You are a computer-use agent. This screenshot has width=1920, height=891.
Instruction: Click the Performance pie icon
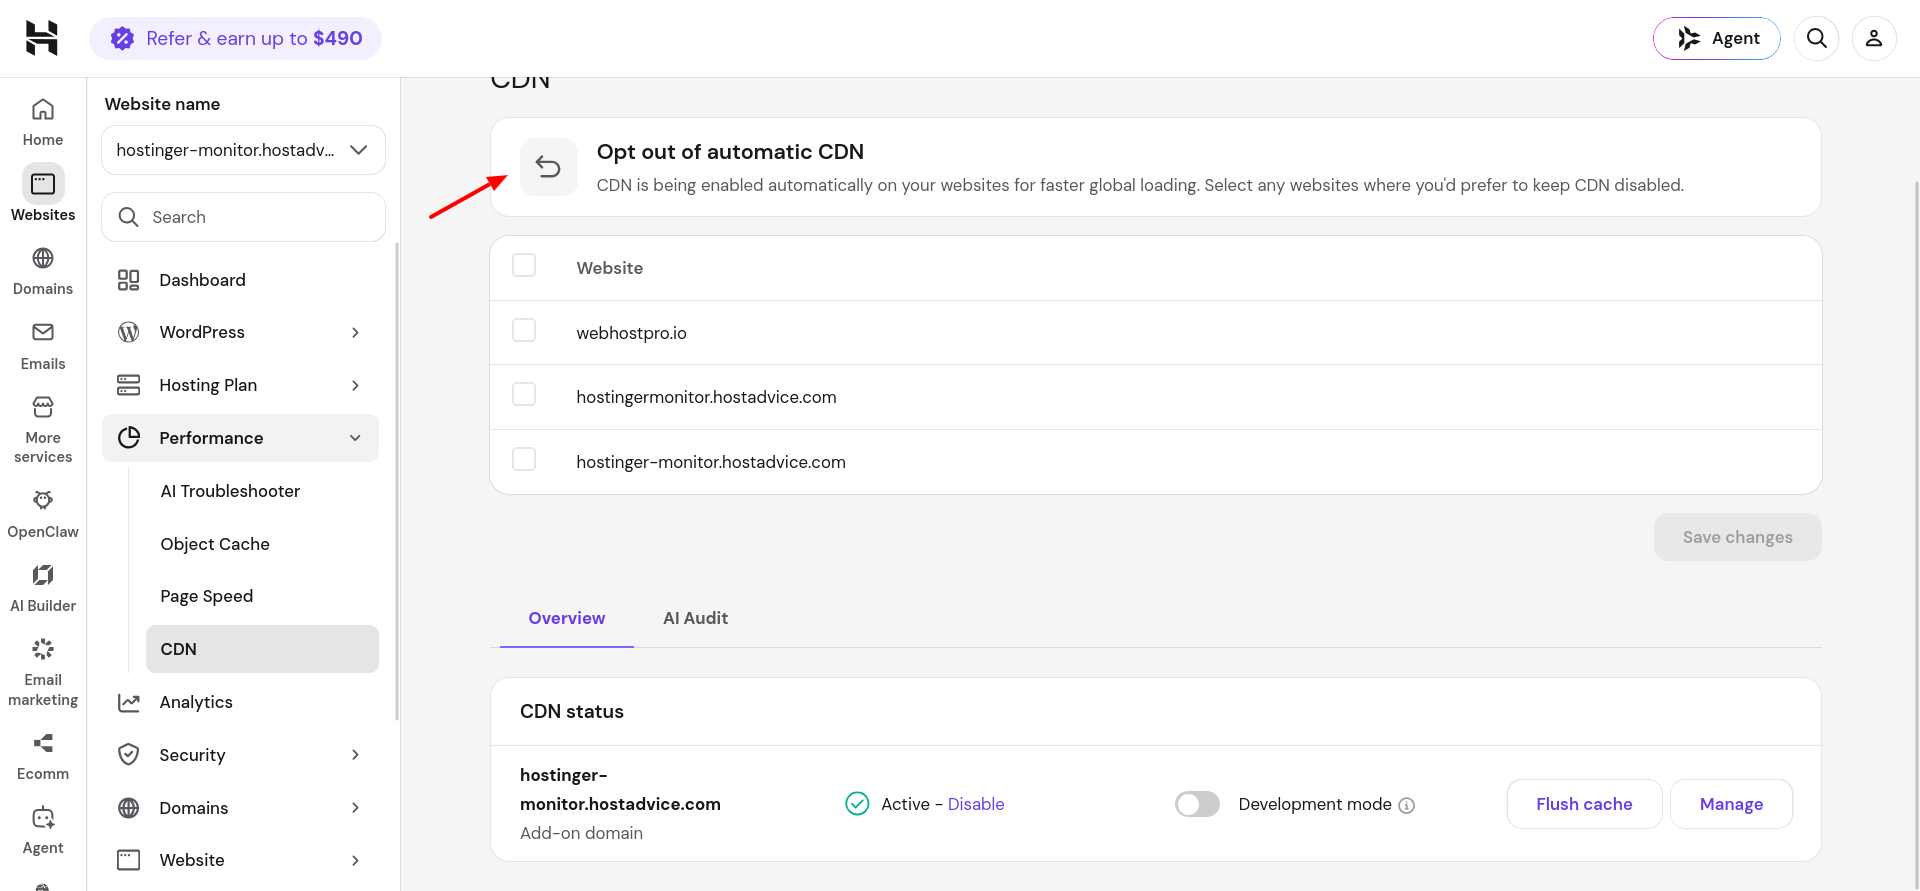129,438
